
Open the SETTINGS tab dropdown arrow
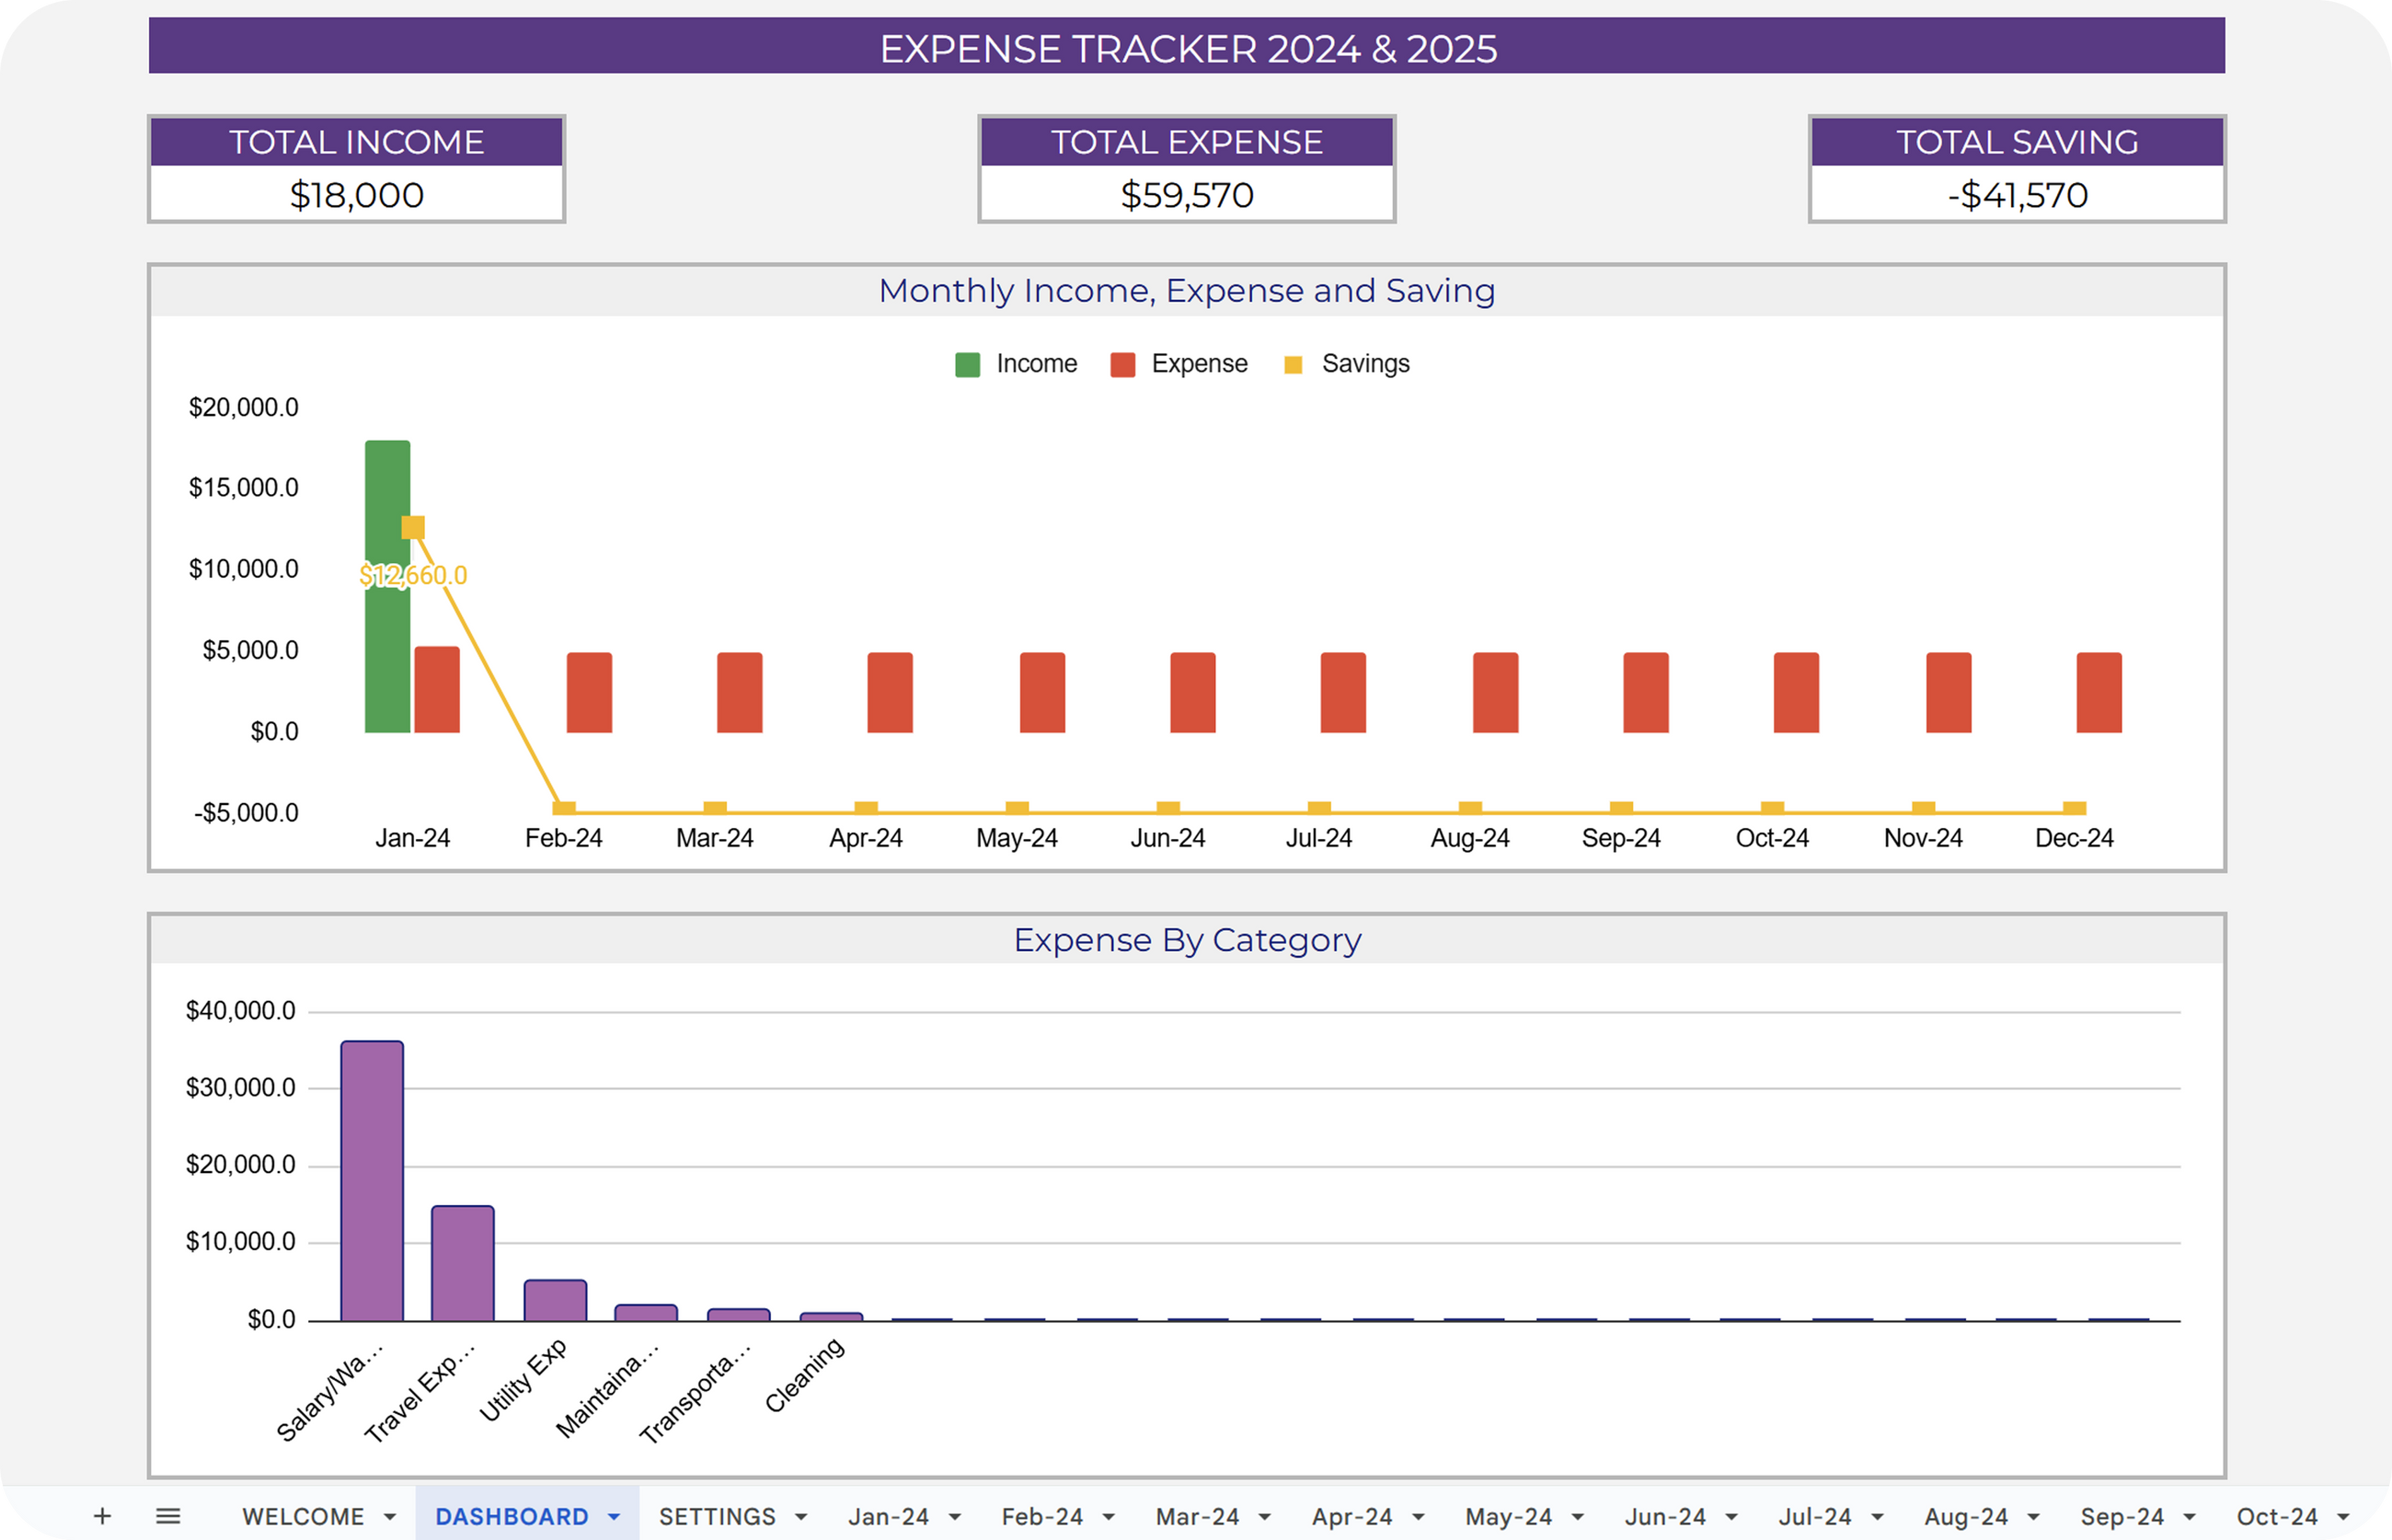pos(801,1517)
